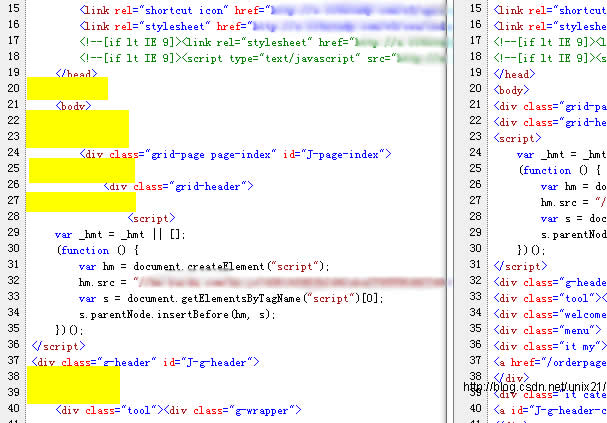Click the right pane line 22 grid-he div
The width and height of the screenshot is (607, 423).
(550, 122)
